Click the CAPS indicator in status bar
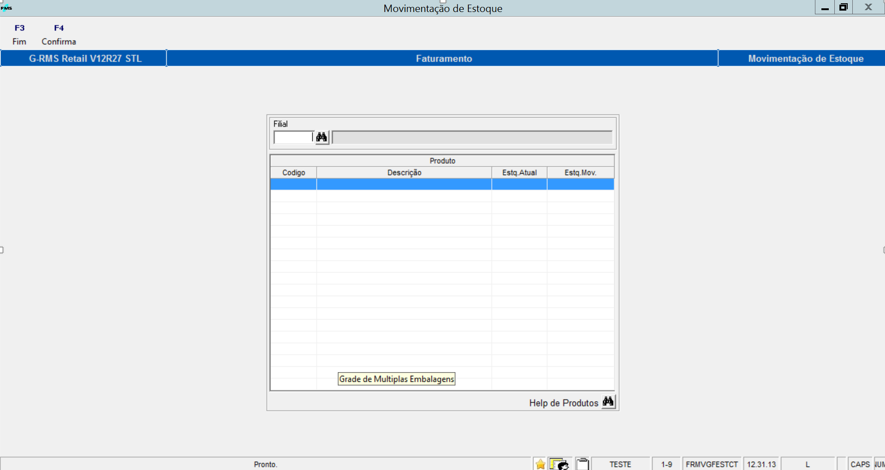The image size is (885, 470). (x=860, y=464)
